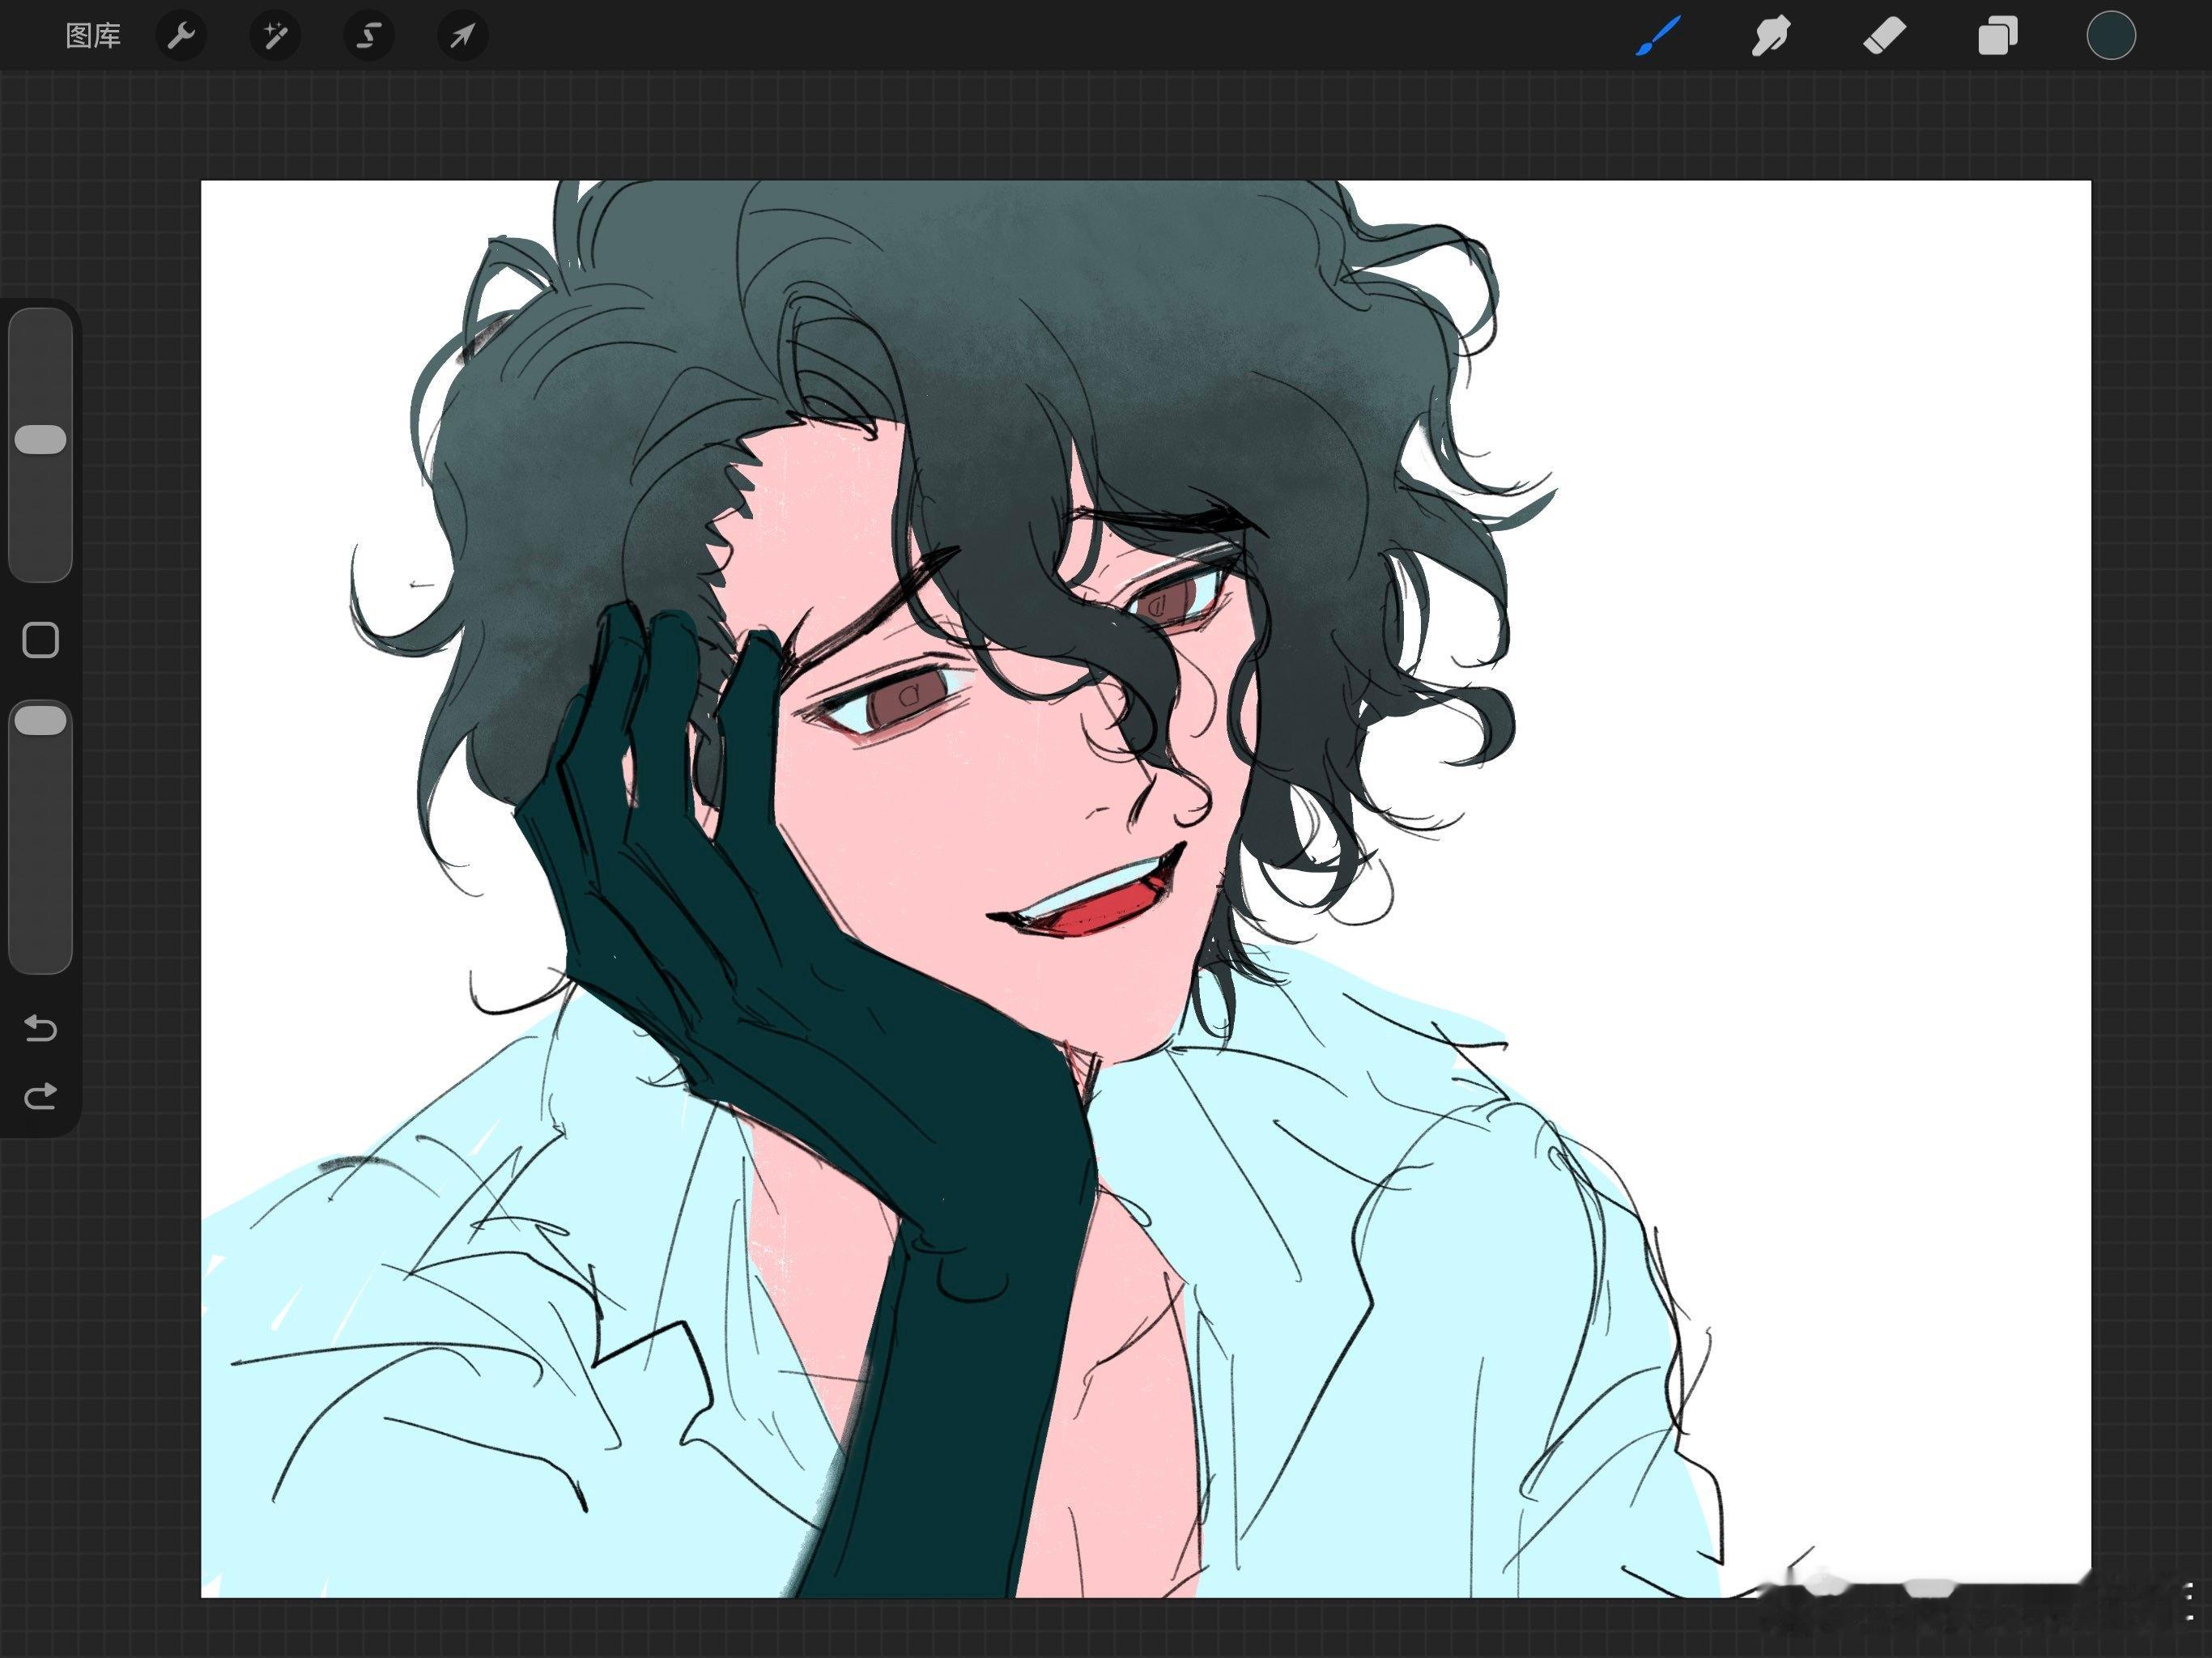This screenshot has width=2212, height=1658.
Task: Select the Brush tool
Action: (x=1658, y=36)
